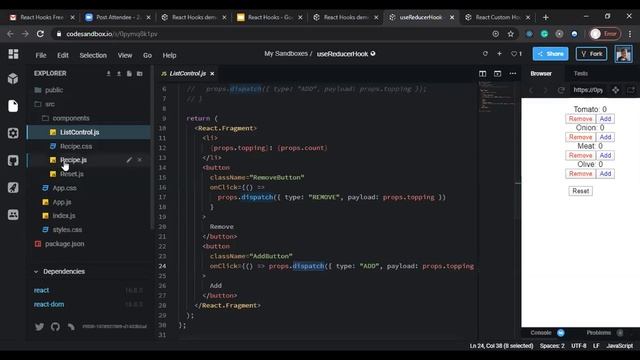Screen dimensions: 640x360
Task: Open the GitHub sidebar icon
Action: pyautogui.click(x=13, y=160)
